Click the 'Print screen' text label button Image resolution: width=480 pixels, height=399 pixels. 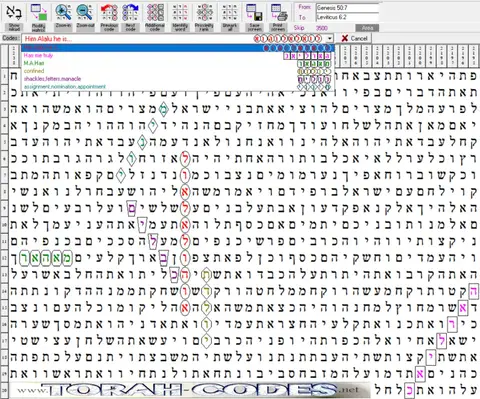(x=279, y=27)
